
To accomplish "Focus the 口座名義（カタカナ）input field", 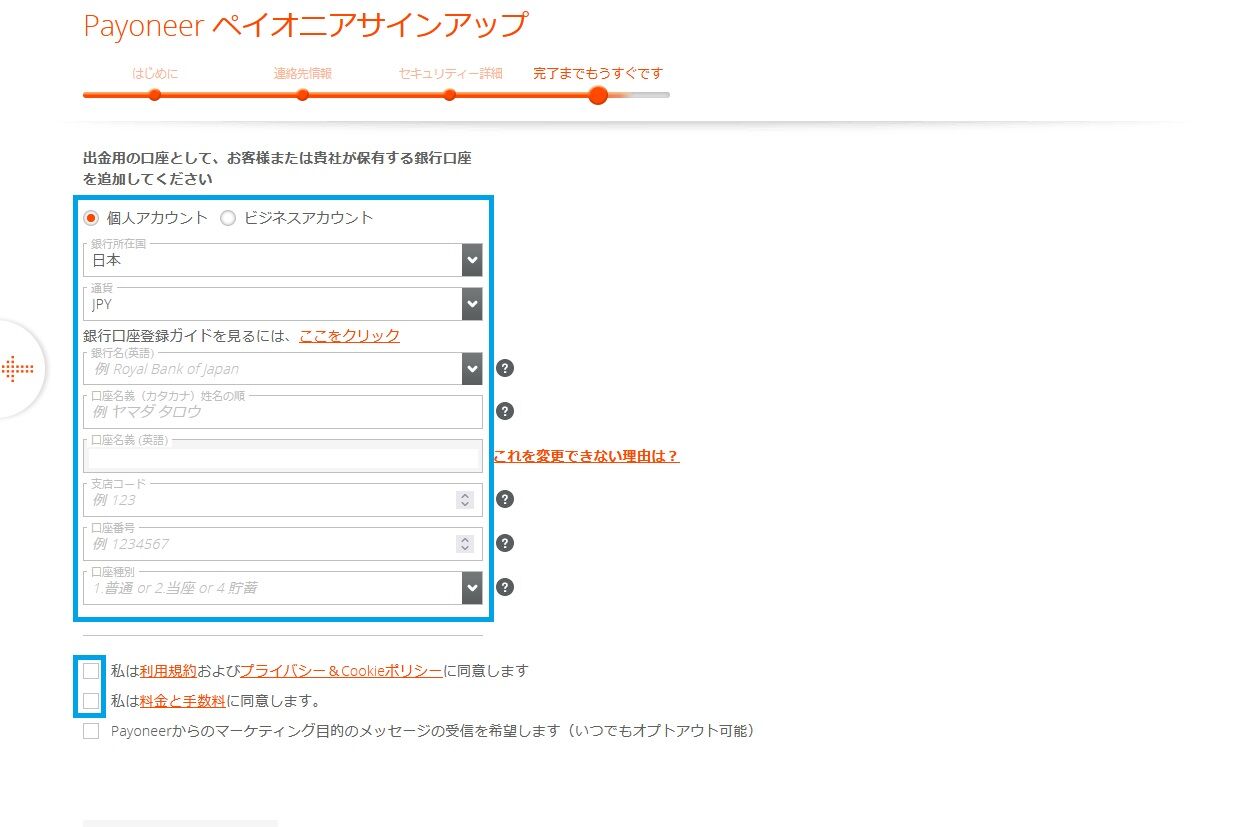I will (283, 412).
